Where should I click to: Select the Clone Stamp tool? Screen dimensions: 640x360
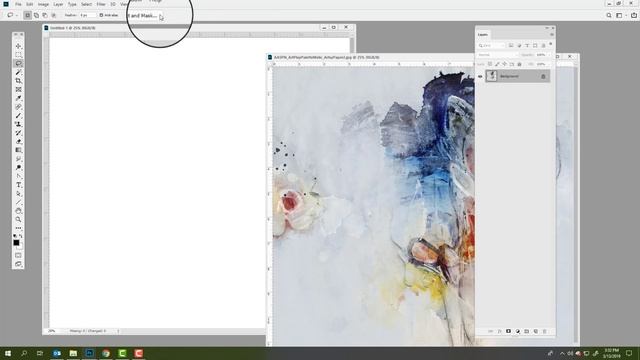(x=18, y=124)
